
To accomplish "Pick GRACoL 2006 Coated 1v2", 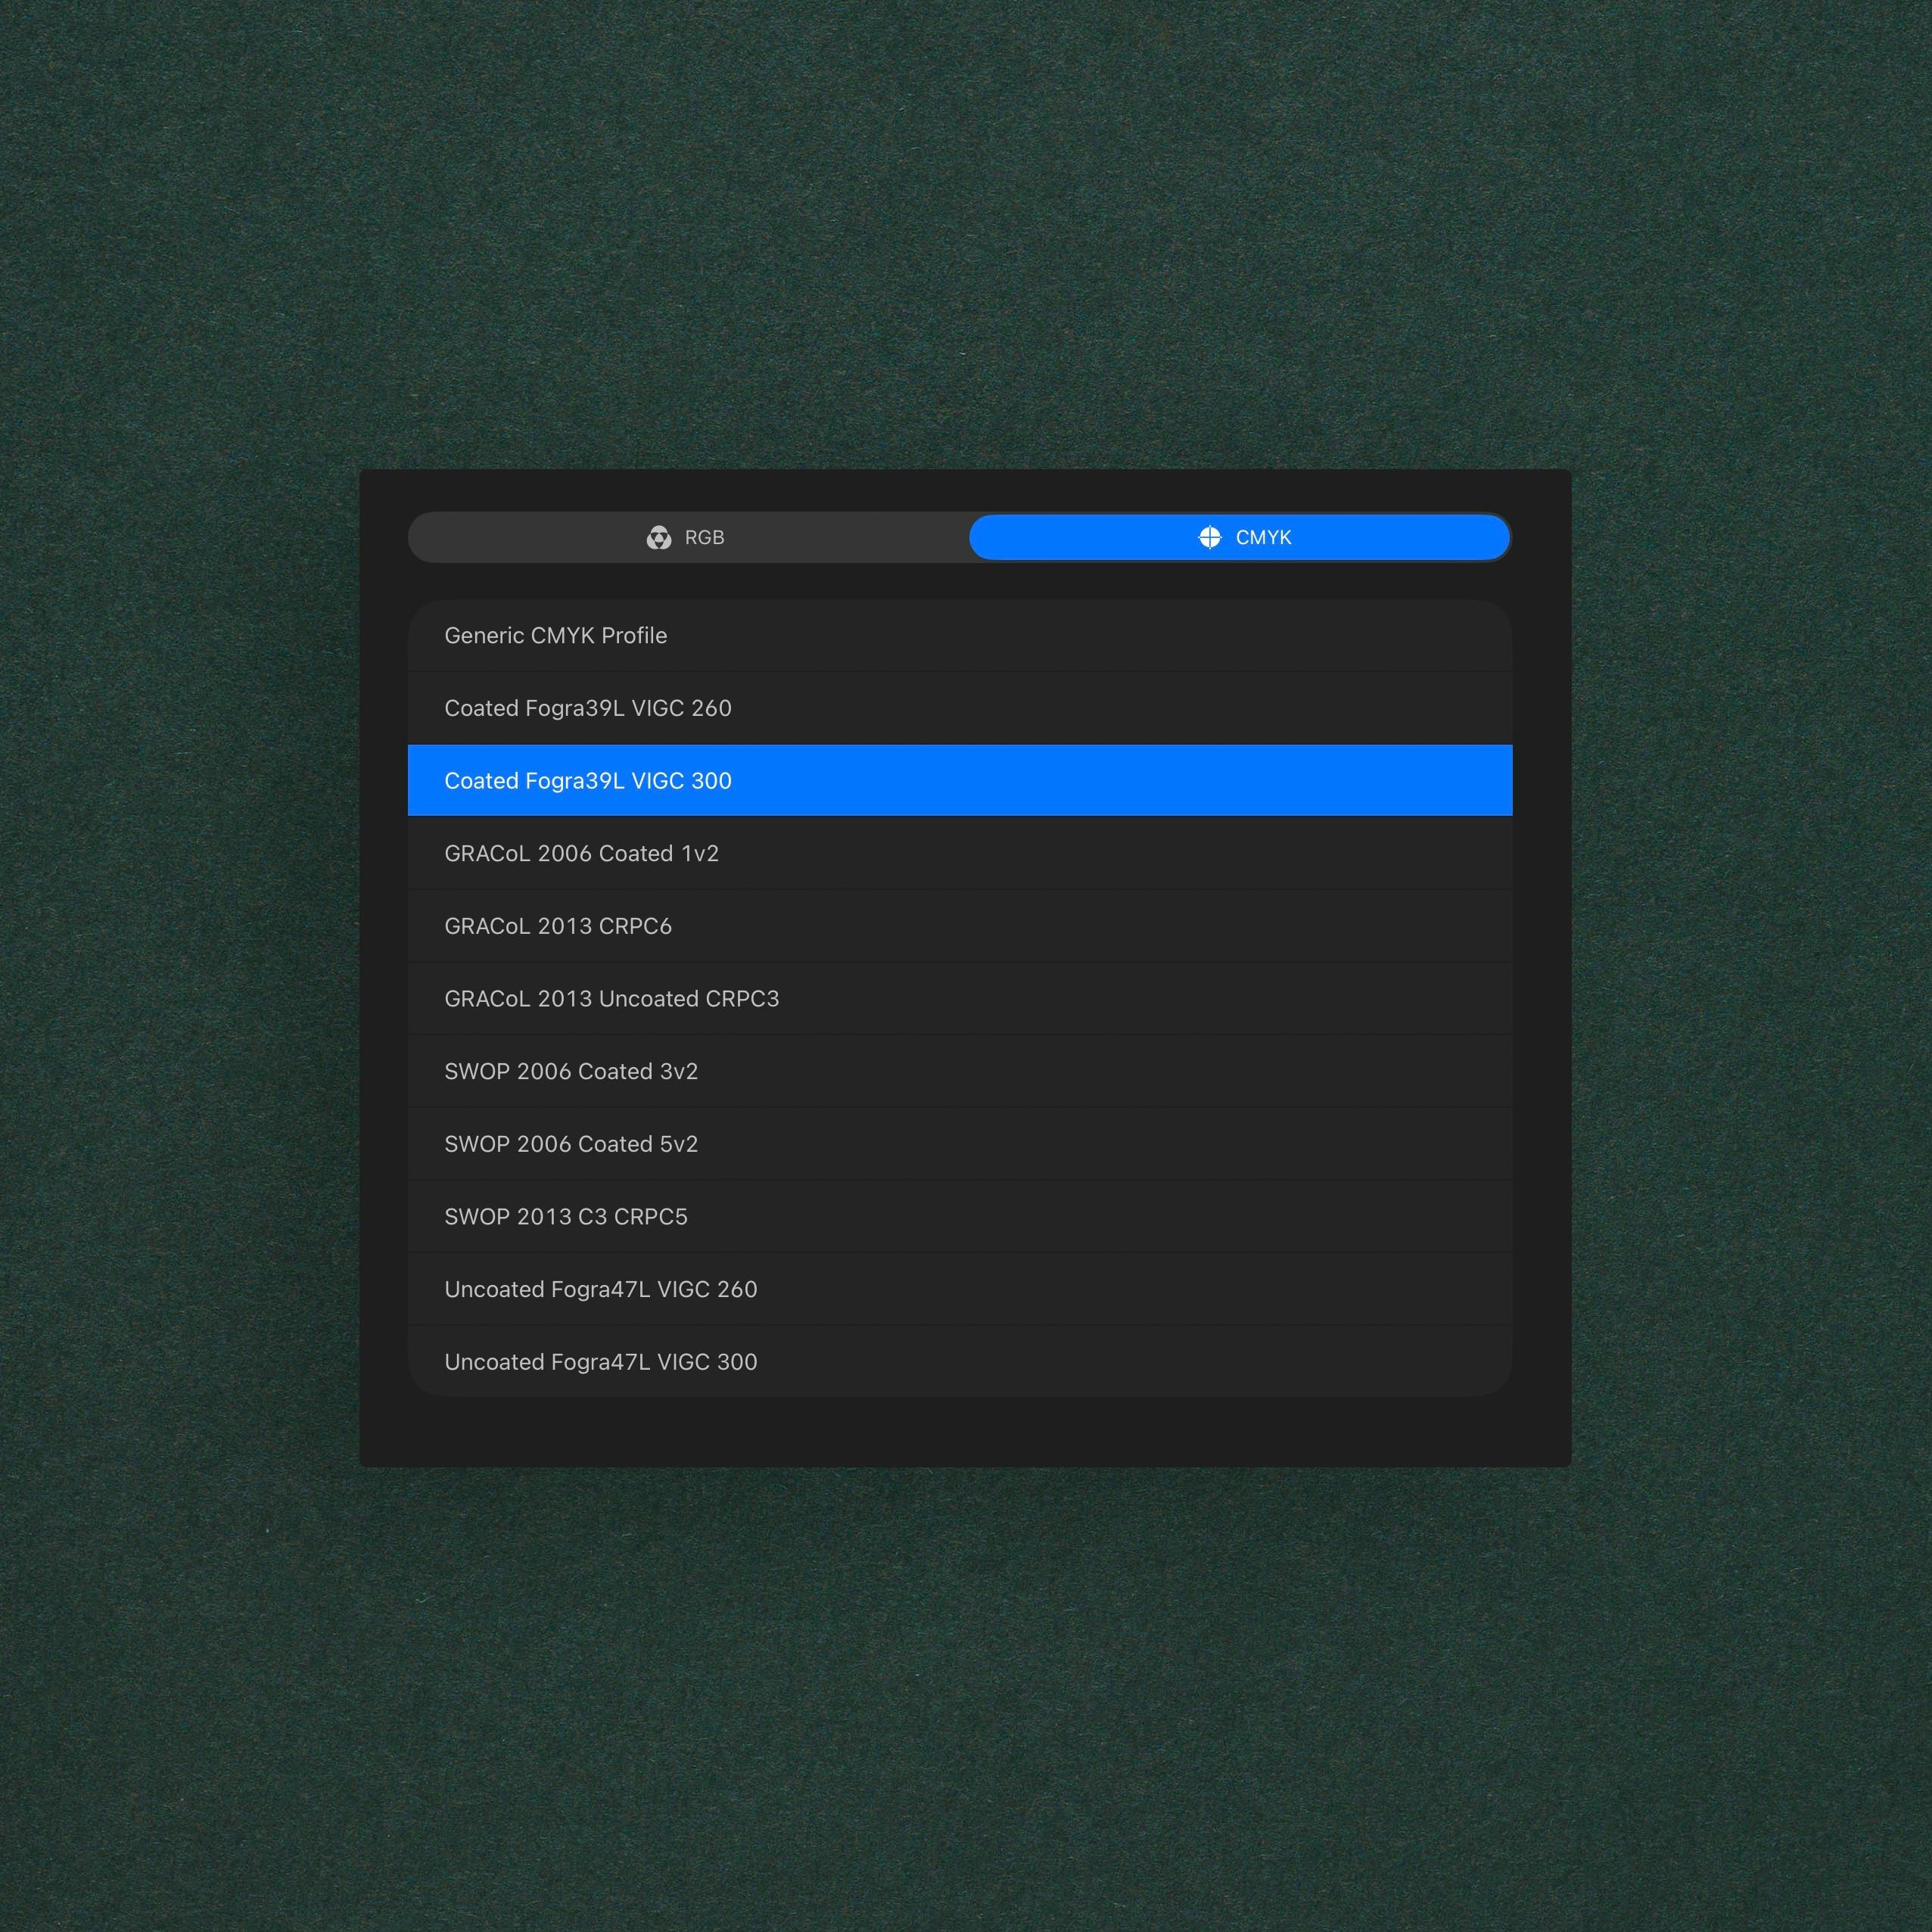I will tap(581, 853).
